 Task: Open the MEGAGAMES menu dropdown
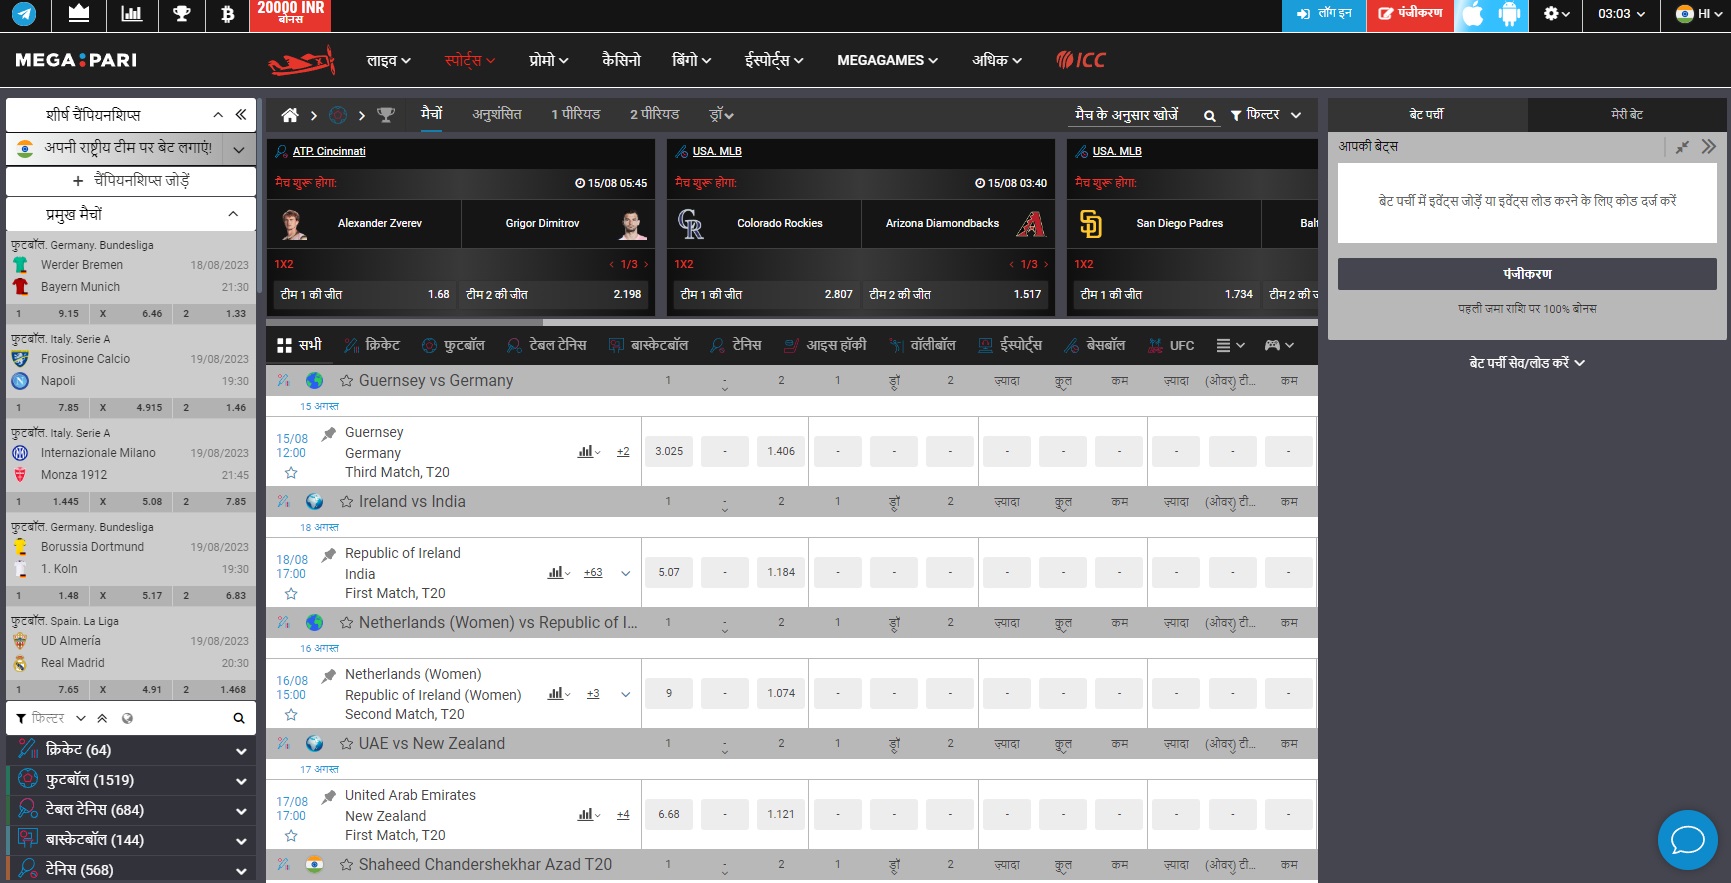(888, 60)
